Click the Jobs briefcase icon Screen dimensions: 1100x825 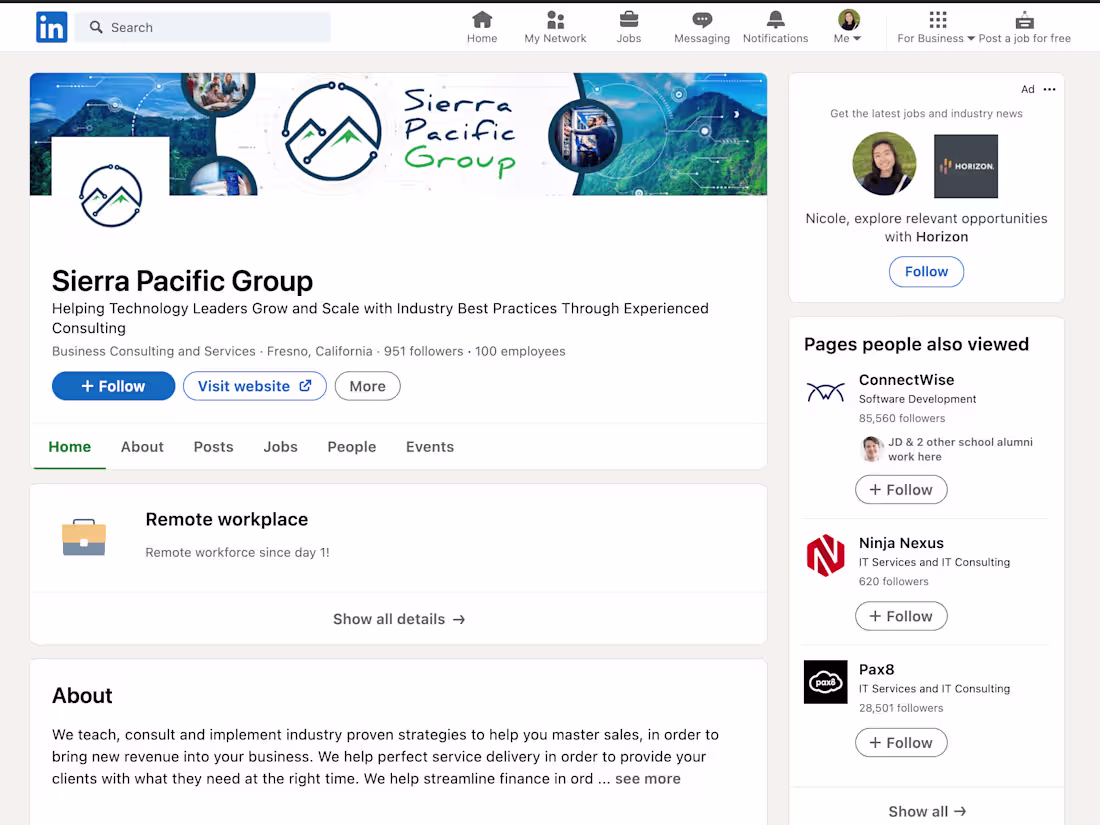629,20
